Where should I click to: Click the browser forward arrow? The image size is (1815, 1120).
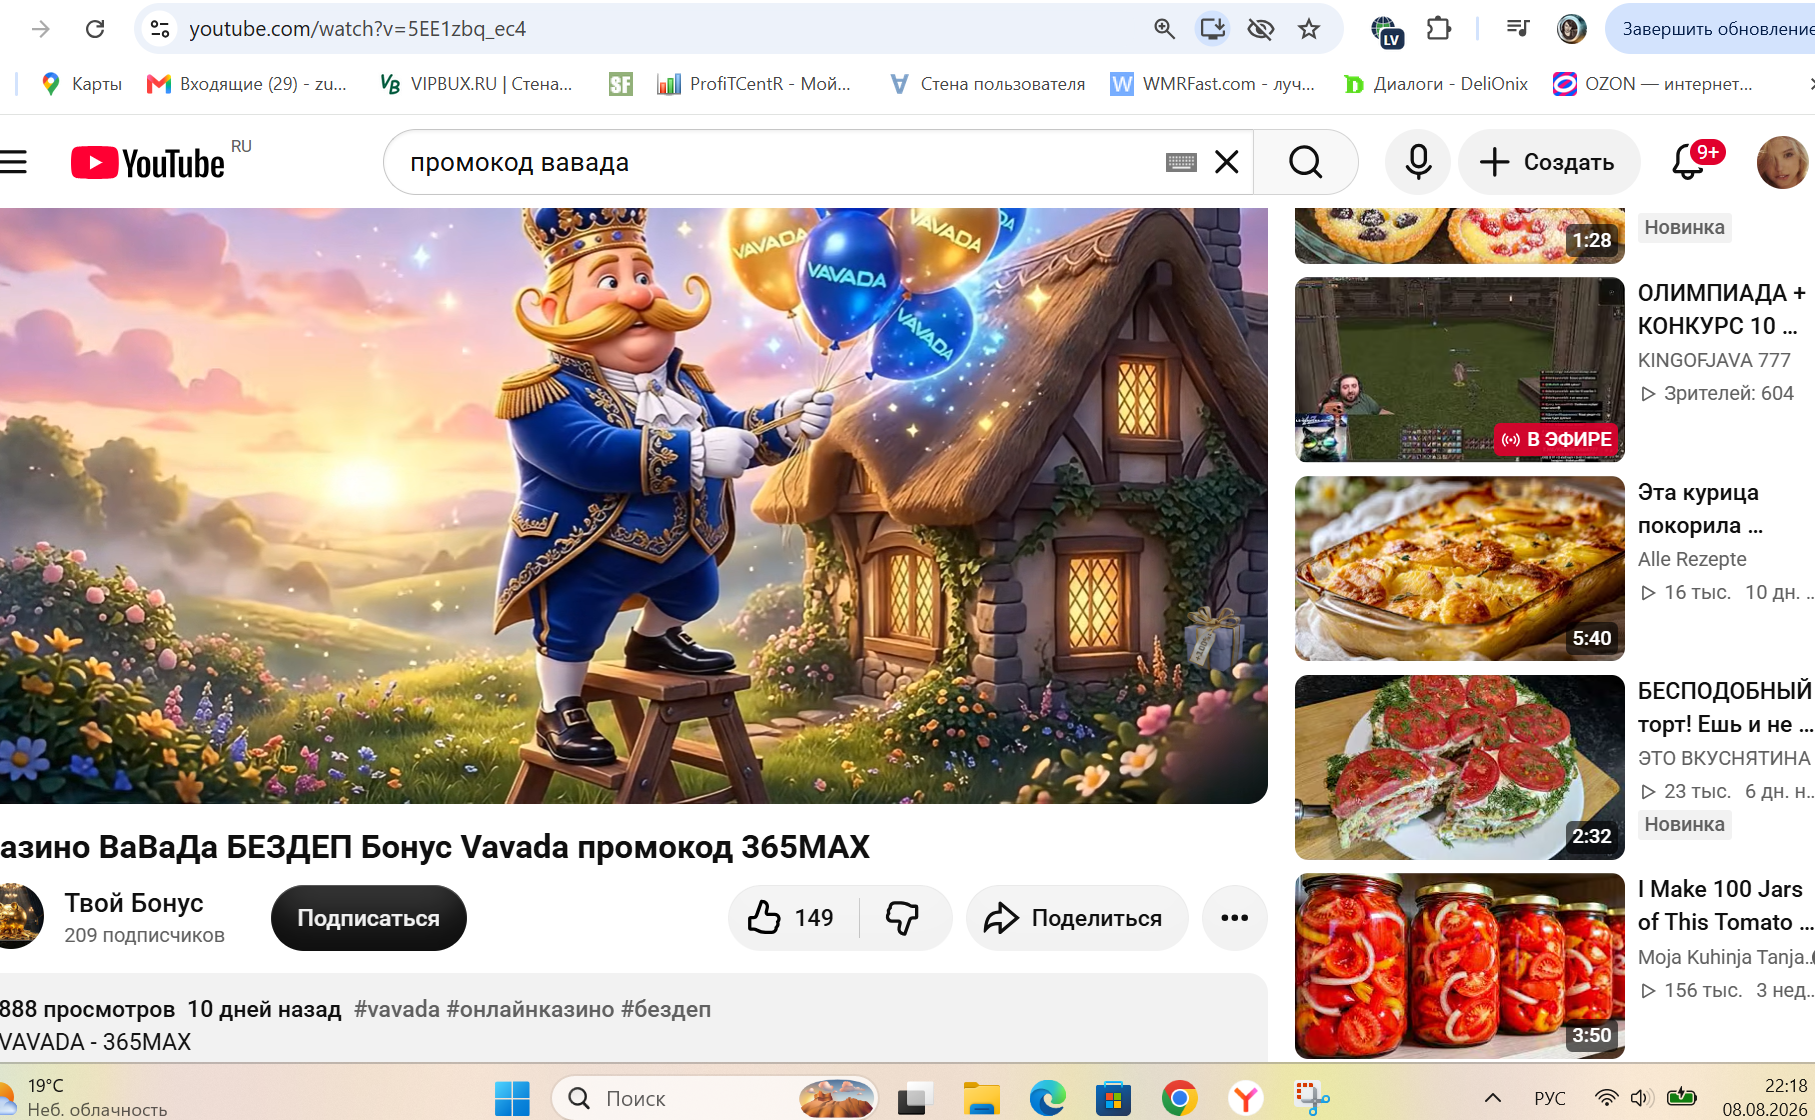click(41, 29)
